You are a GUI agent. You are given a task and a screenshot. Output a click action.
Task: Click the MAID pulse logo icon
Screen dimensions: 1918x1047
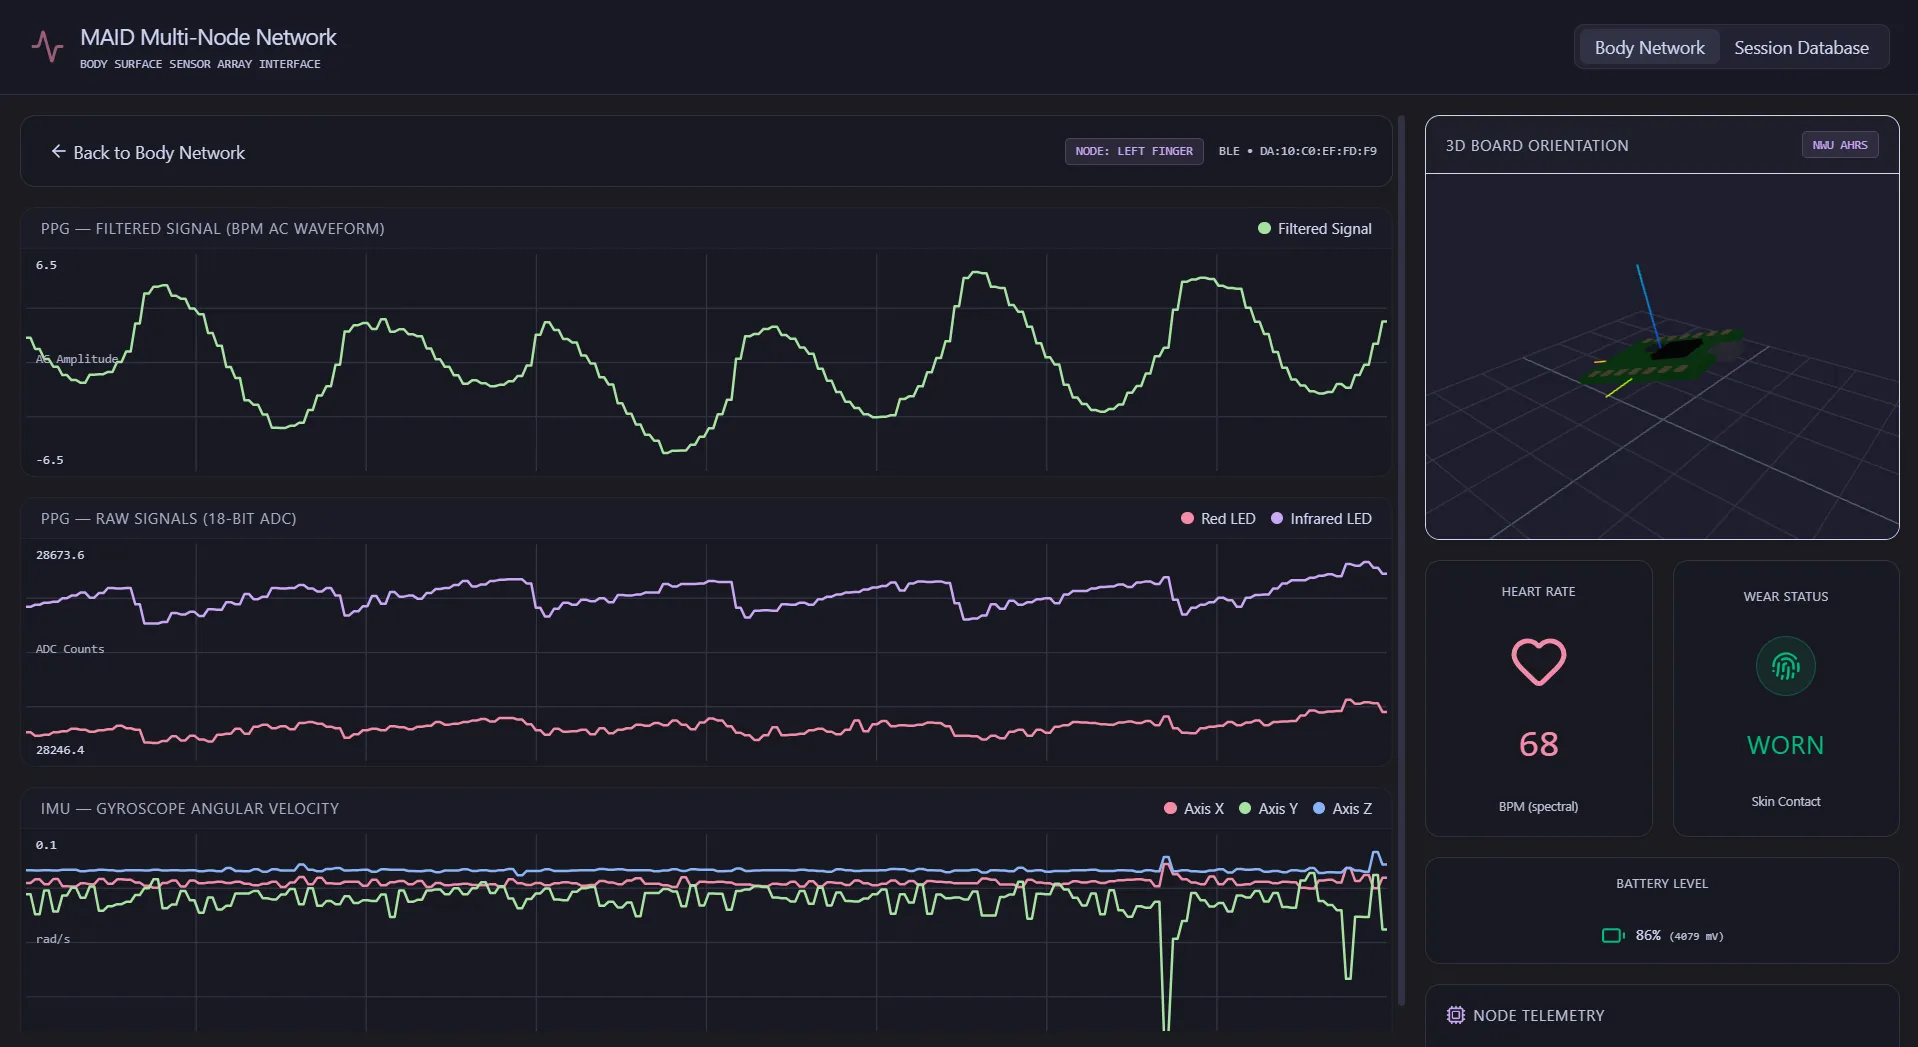tap(47, 46)
